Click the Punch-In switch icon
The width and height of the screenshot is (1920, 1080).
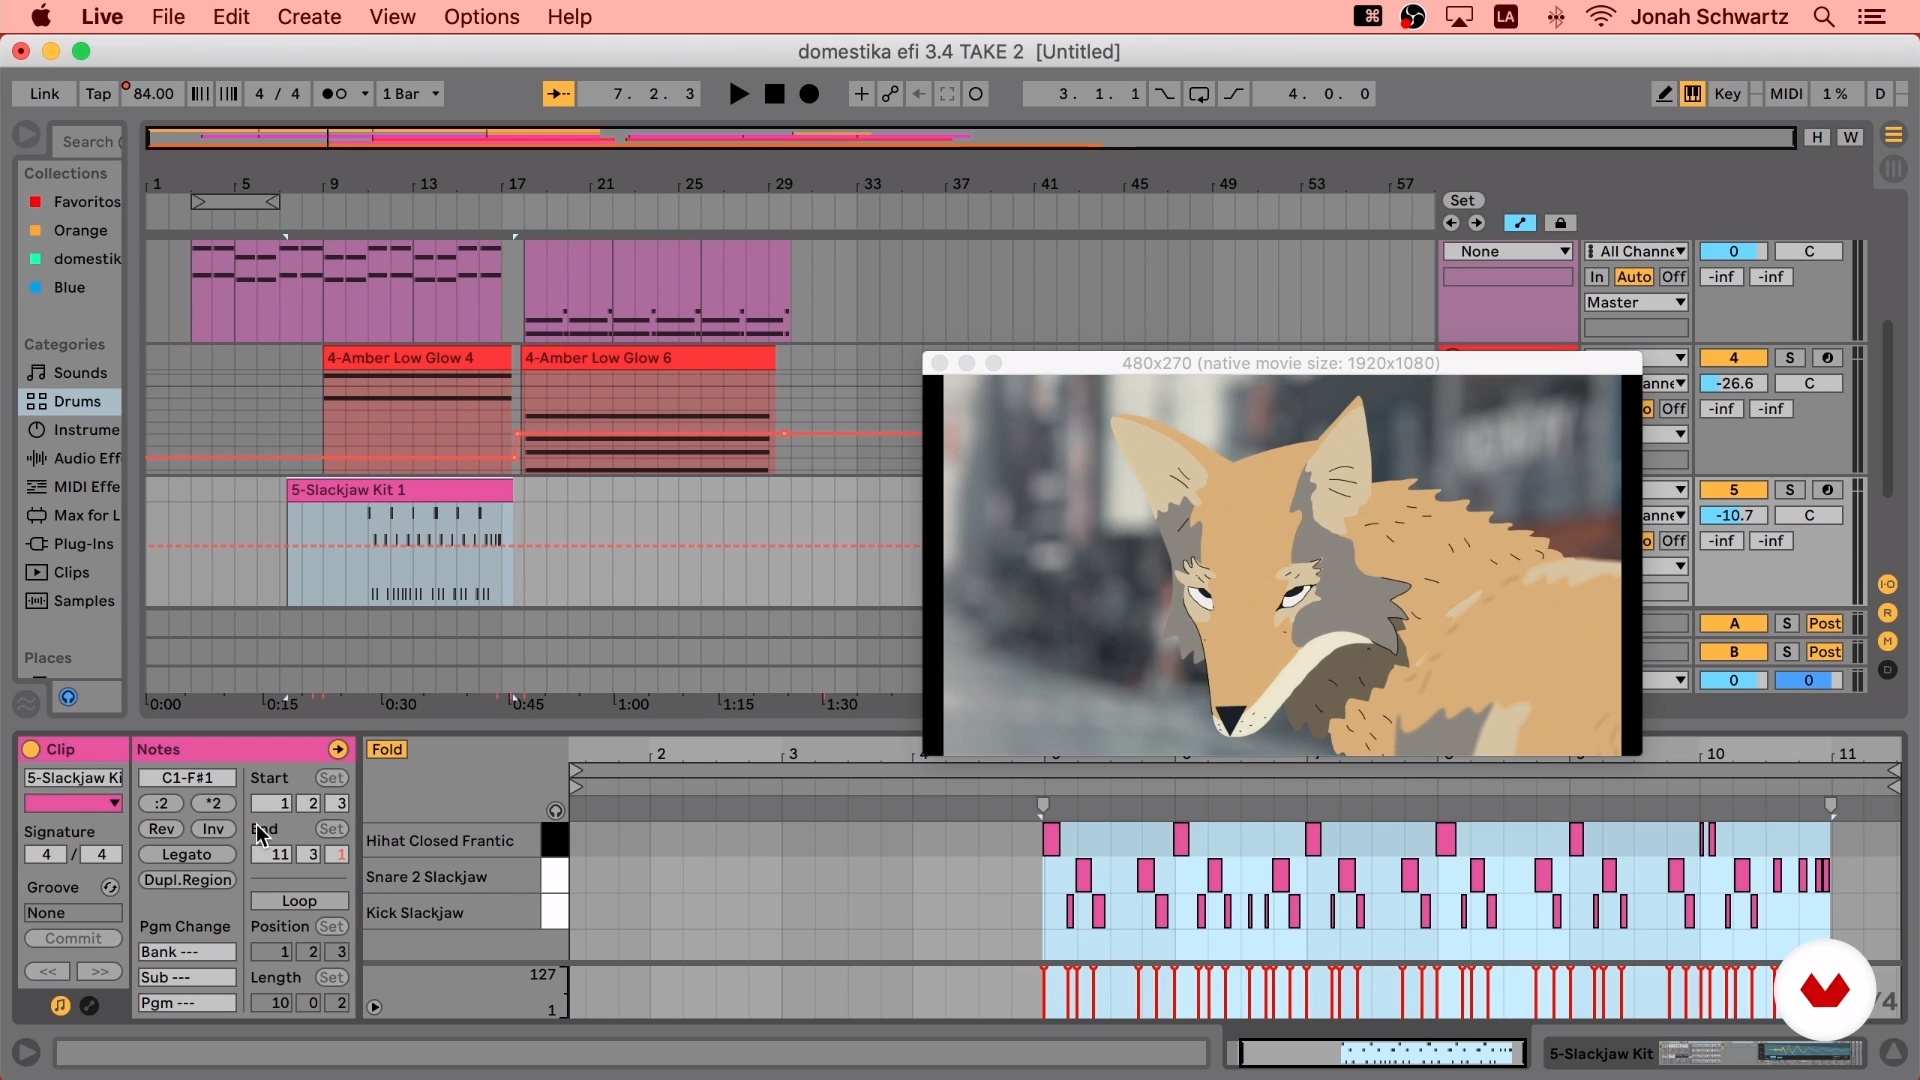pyautogui.click(x=1164, y=94)
